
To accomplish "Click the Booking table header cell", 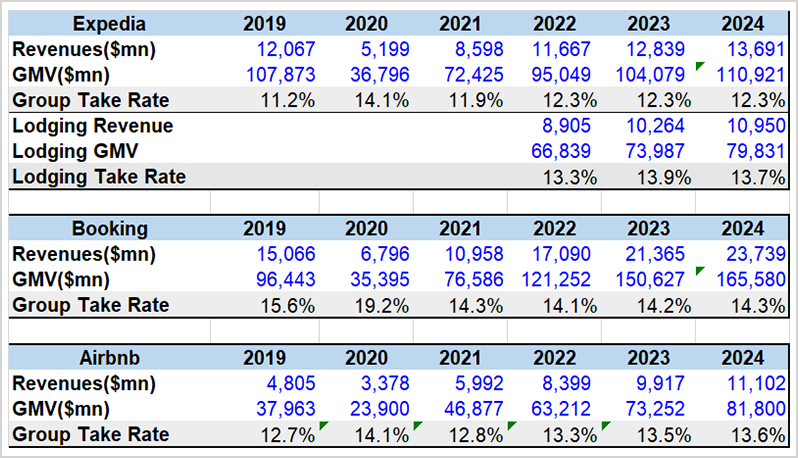I will 109,228.
